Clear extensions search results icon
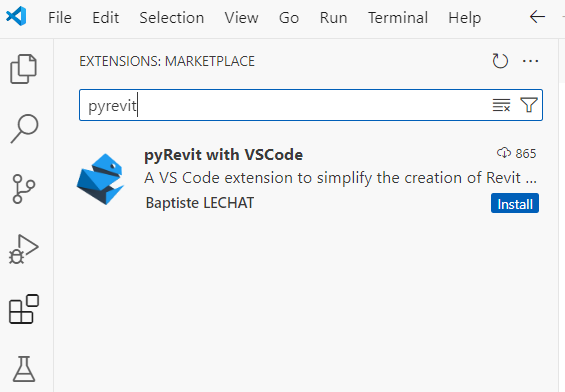Screen dimensions: 565x392 (x=501, y=105)
